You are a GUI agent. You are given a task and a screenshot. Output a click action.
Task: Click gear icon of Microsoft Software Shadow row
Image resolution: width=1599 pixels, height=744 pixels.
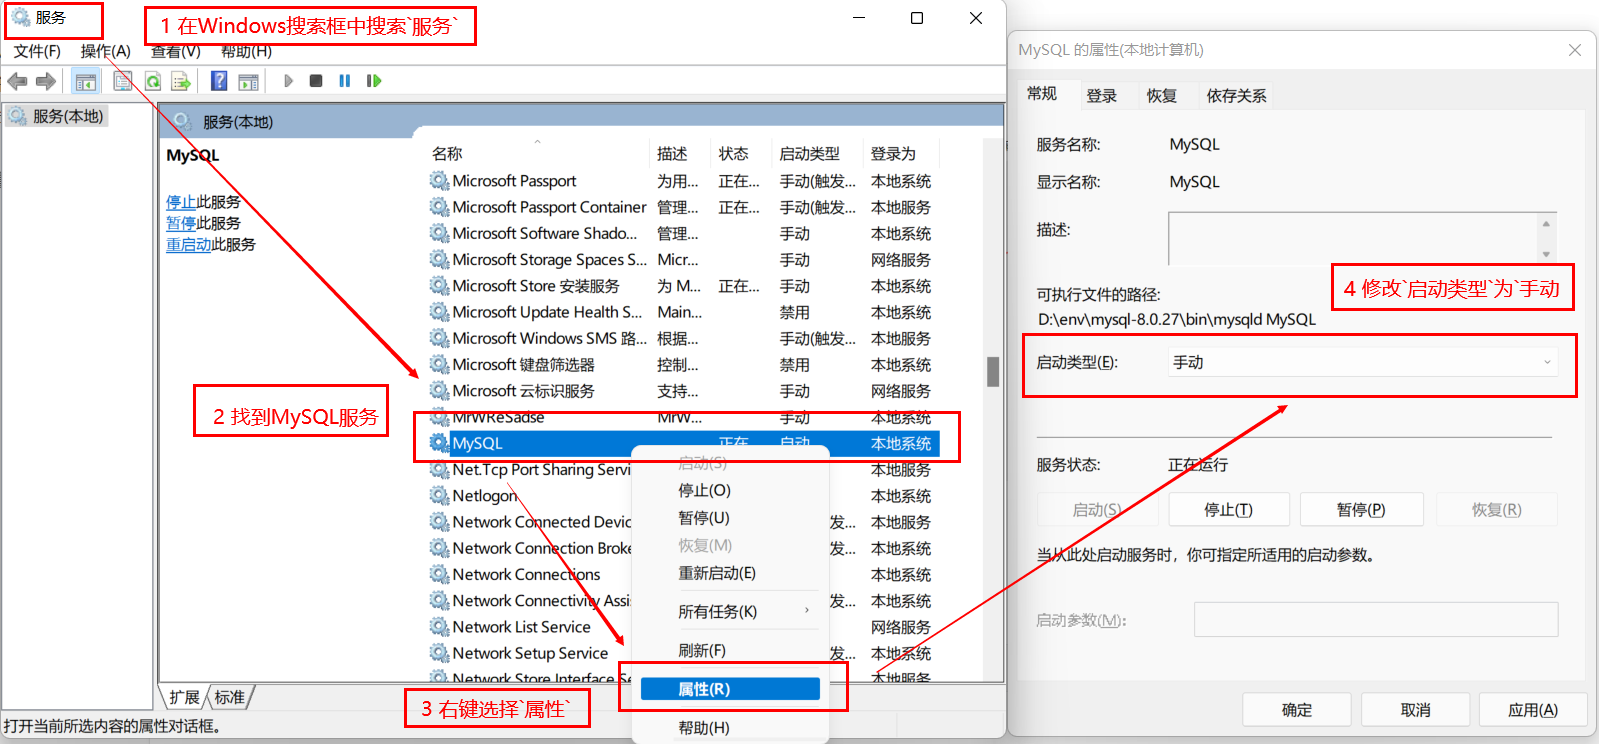click(439, 233)
